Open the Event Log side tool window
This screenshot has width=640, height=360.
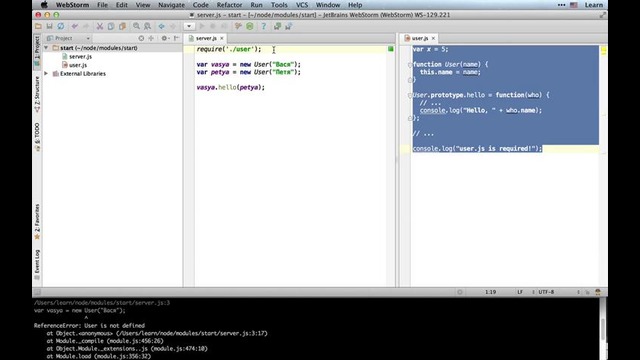tap(37, 264)
